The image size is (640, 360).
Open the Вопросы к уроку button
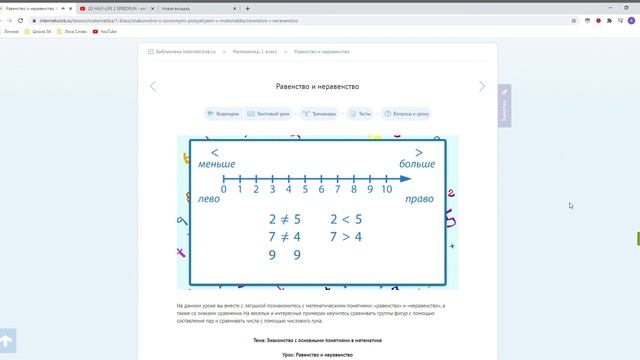click(407, 114)
